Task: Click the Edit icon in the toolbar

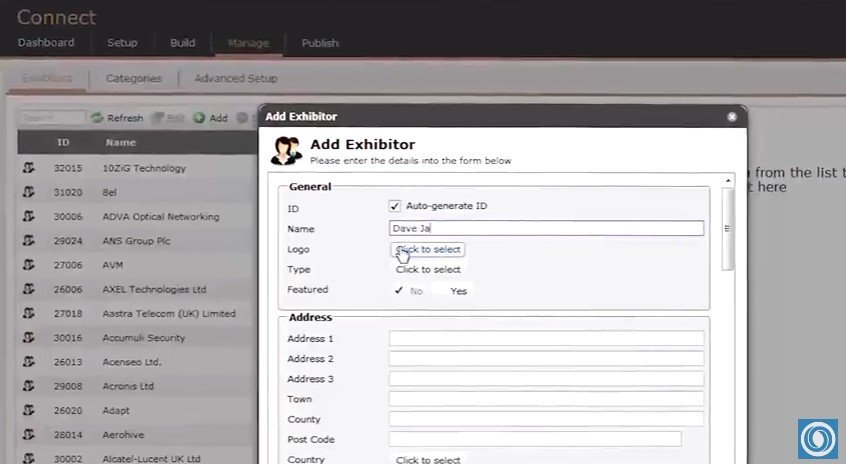Action: pyautogui.click(x=158, y=118)
